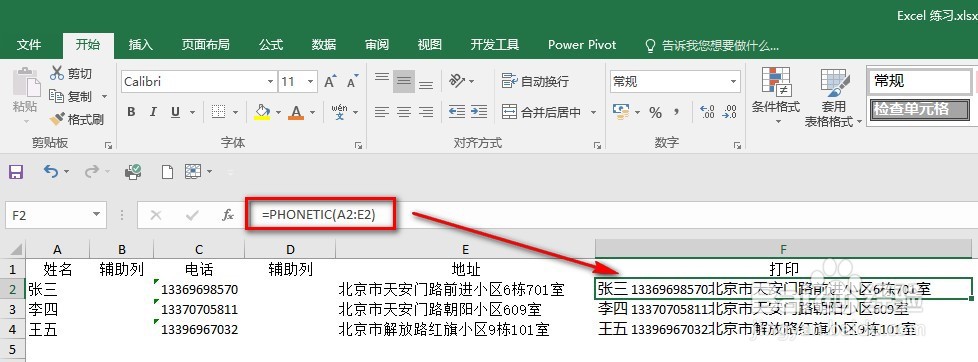Apply yellow fill color bucket
Viewport: 978px width, 362px height.
[262, 112]
